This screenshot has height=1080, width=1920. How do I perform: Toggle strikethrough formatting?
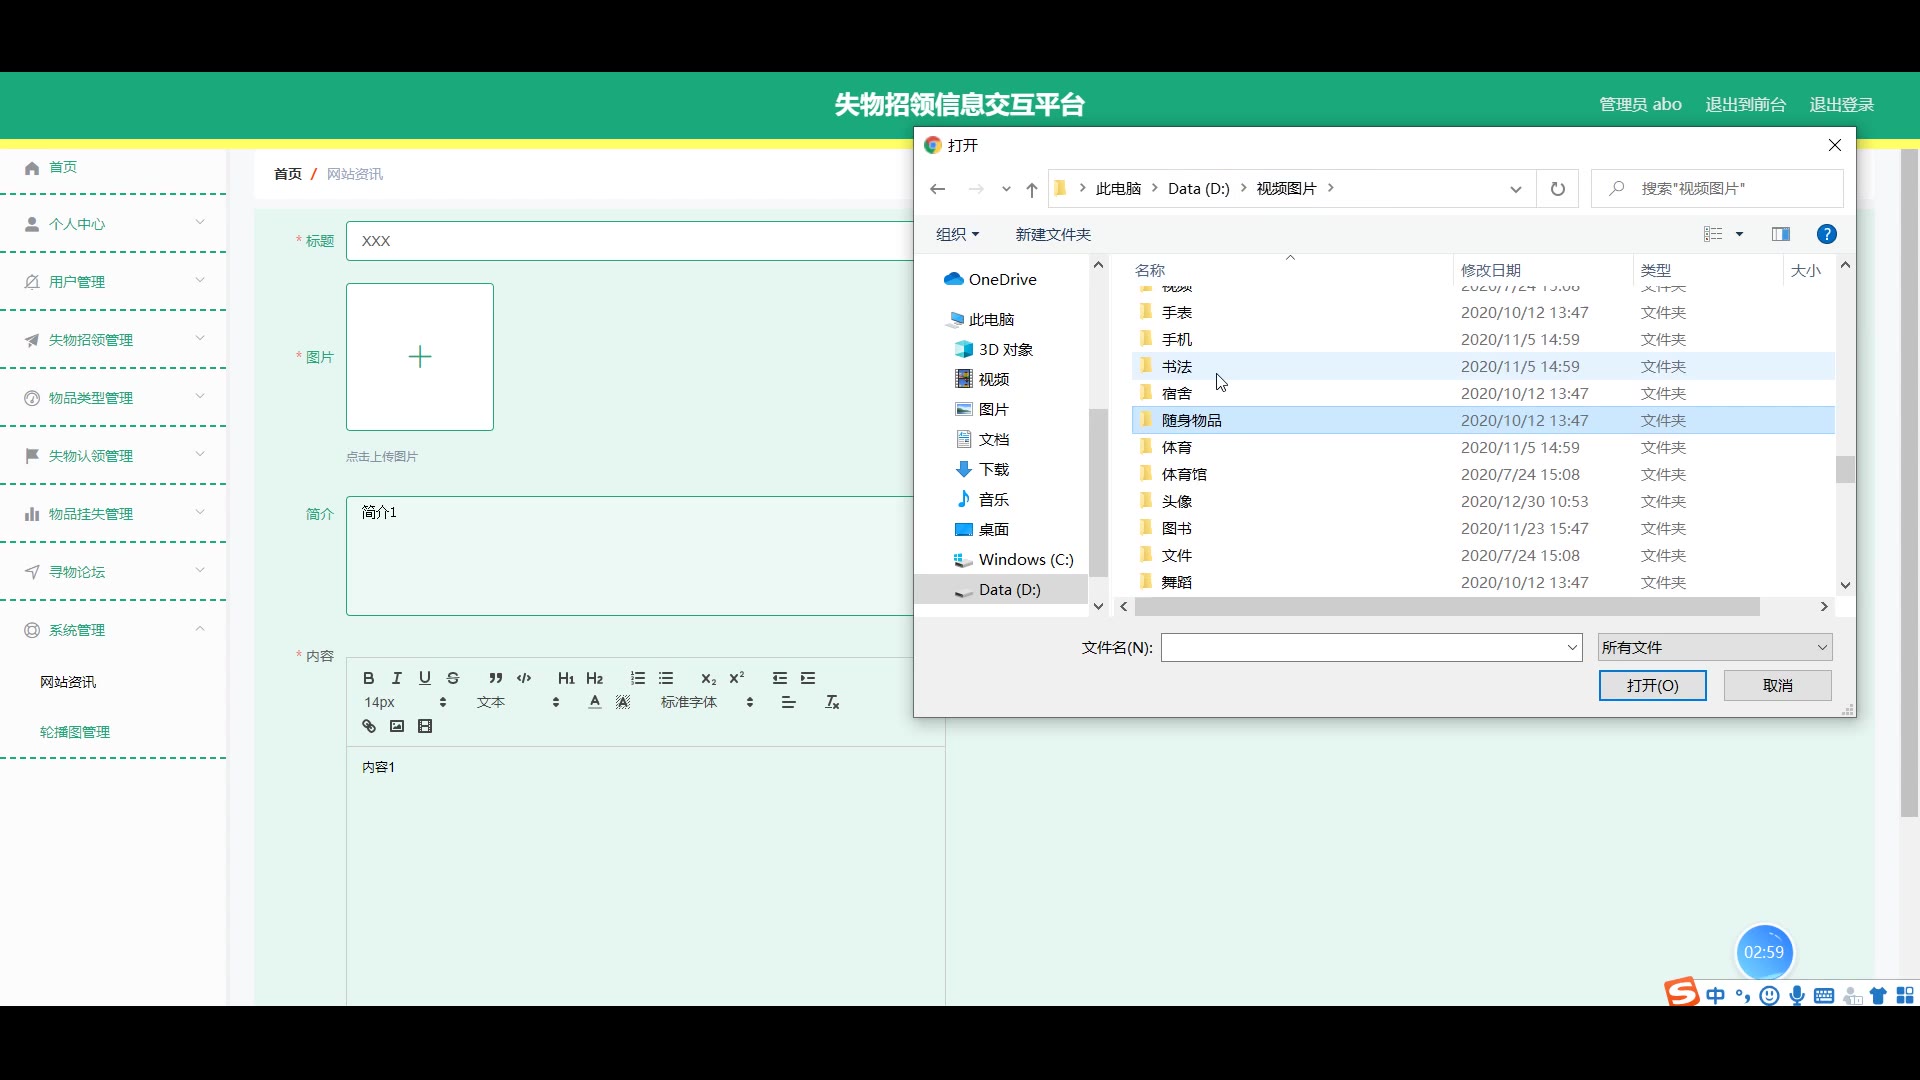[453, 678]
